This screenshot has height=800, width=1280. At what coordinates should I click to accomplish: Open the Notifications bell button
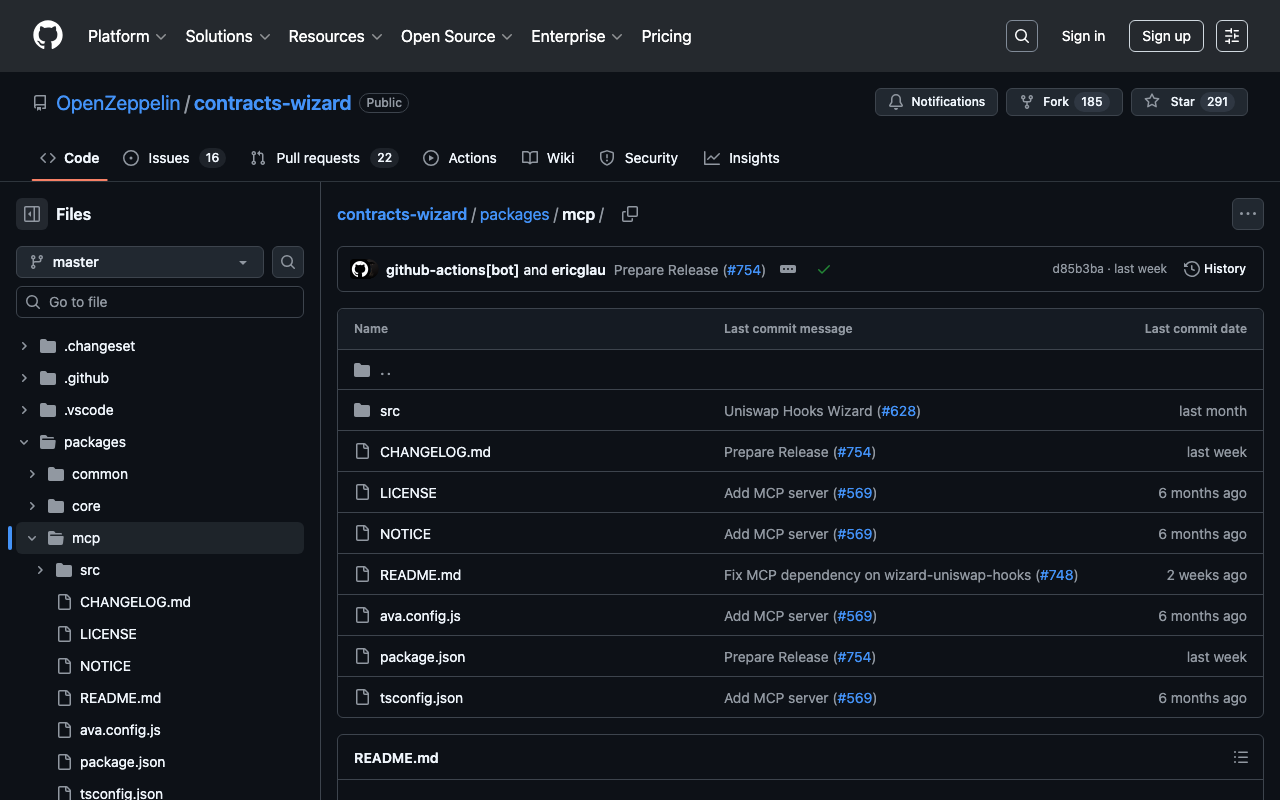[x=936, y=102]
